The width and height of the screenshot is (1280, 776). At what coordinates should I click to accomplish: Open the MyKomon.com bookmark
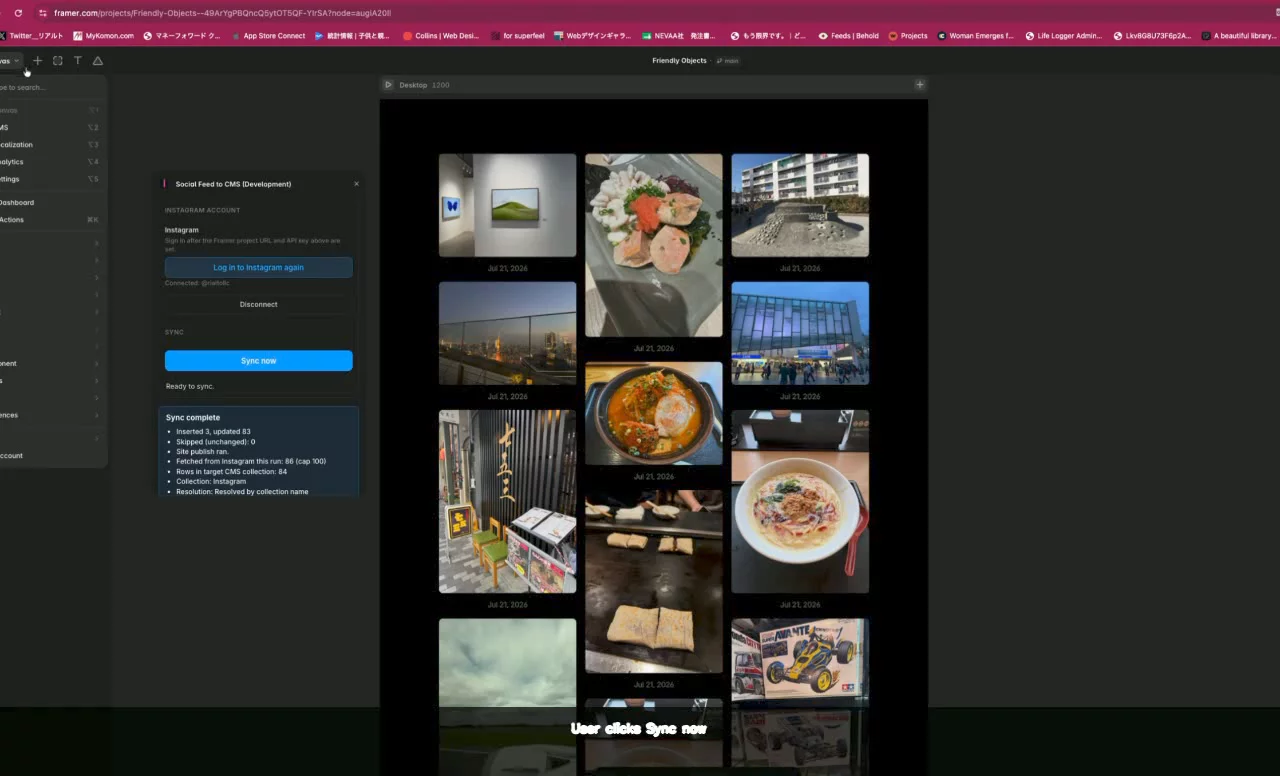click(104, 36)
